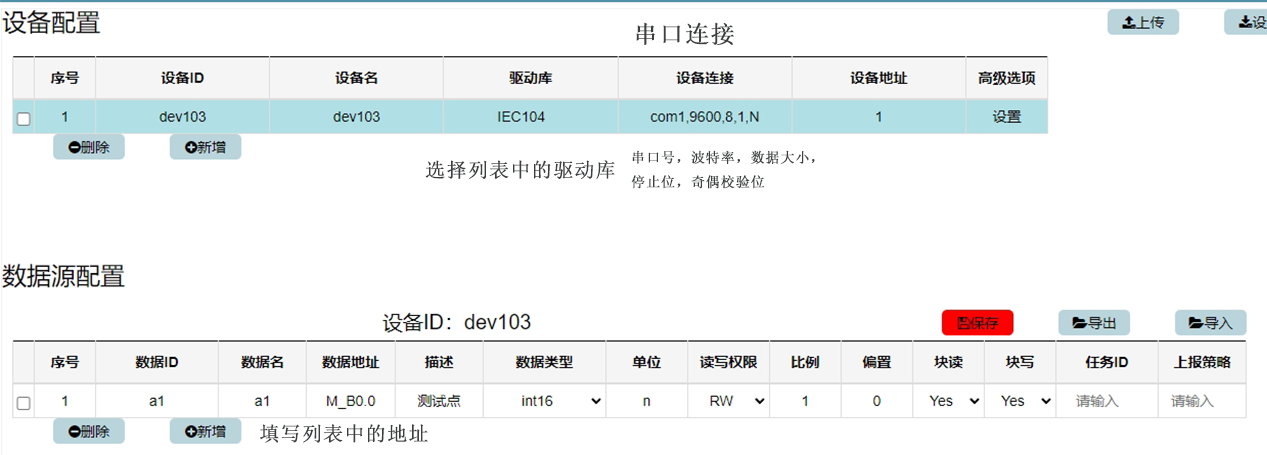Delete data source row with the bottom 删除 button
The width and height of the screenshot is (1267, 455).
coord(89,431)
